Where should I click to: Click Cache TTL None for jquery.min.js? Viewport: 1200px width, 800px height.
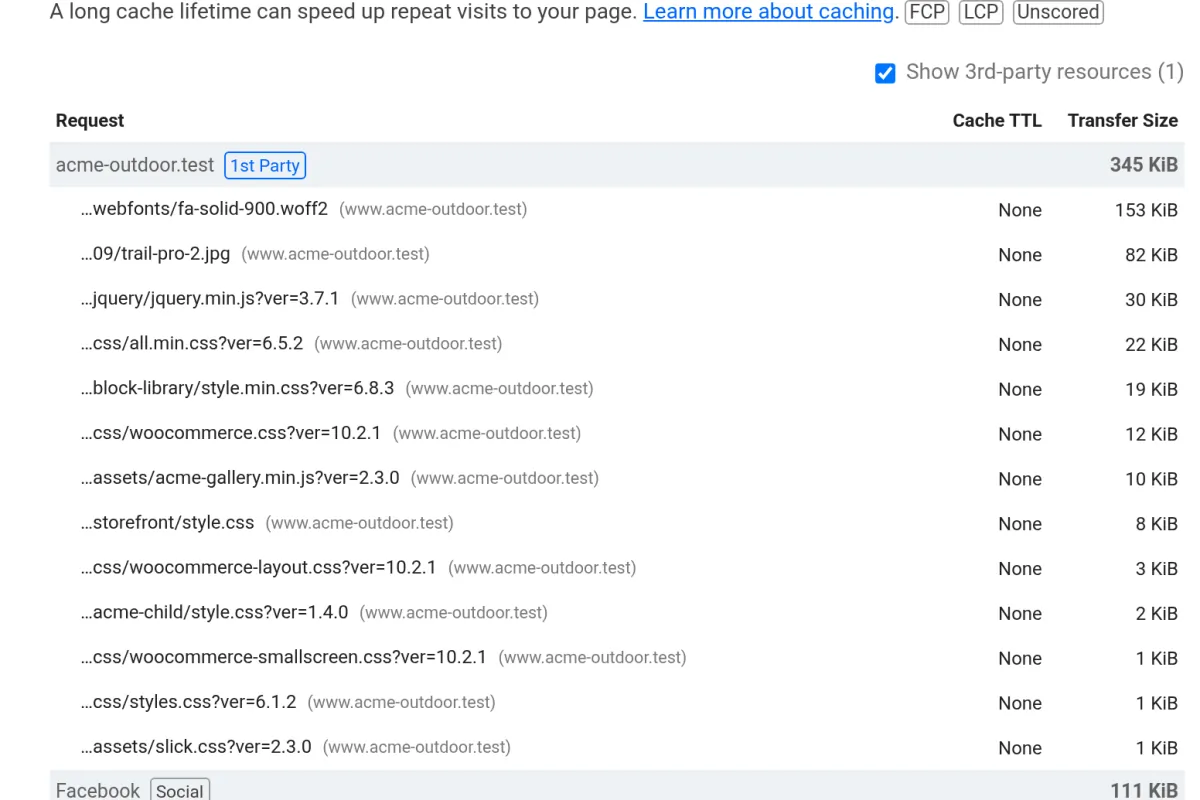[x=1020, y=300]
